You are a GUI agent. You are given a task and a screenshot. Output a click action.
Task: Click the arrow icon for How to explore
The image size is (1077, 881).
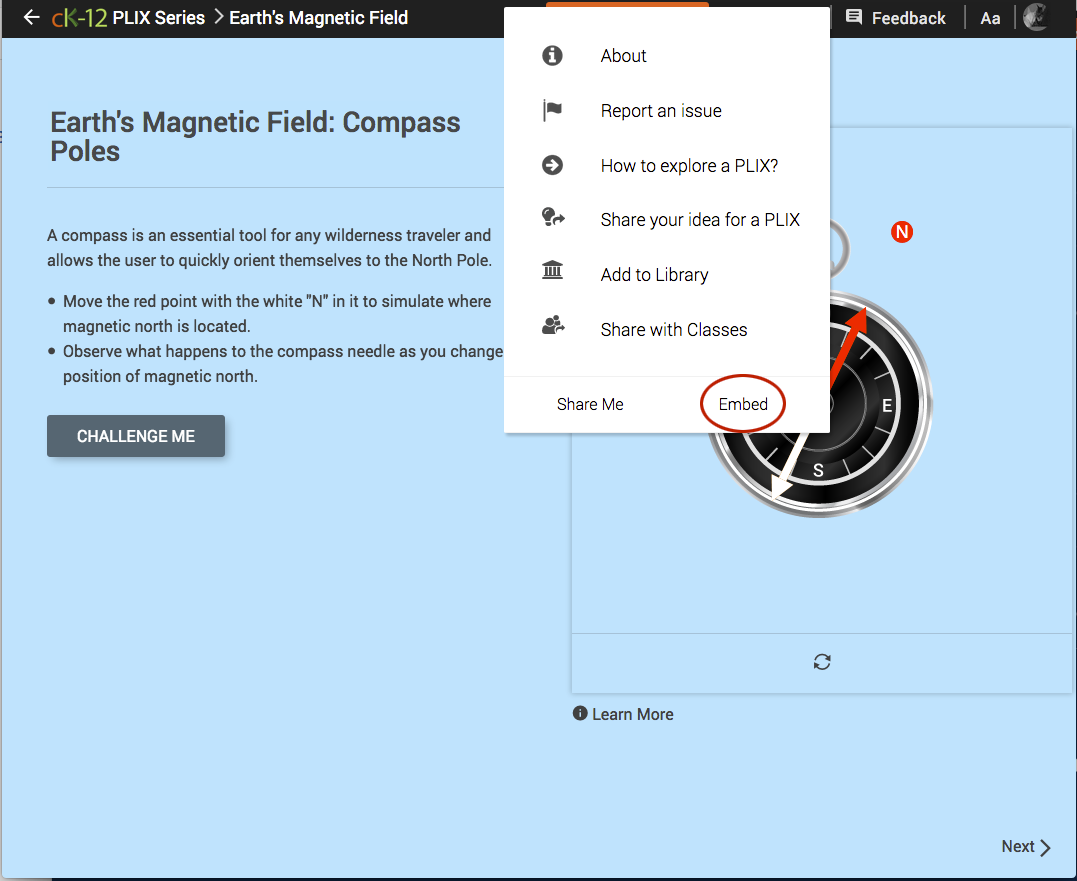(552, 166)
